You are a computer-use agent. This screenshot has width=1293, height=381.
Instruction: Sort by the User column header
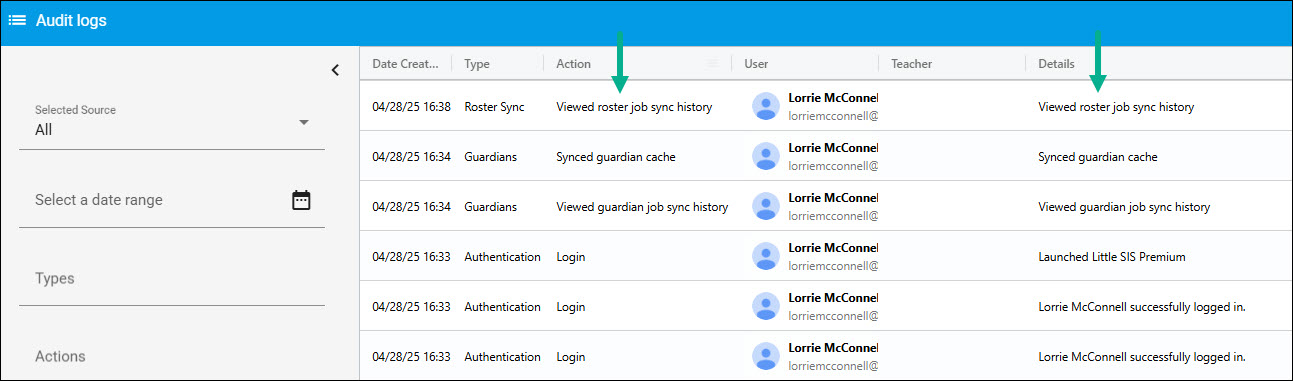coord(756,64)
